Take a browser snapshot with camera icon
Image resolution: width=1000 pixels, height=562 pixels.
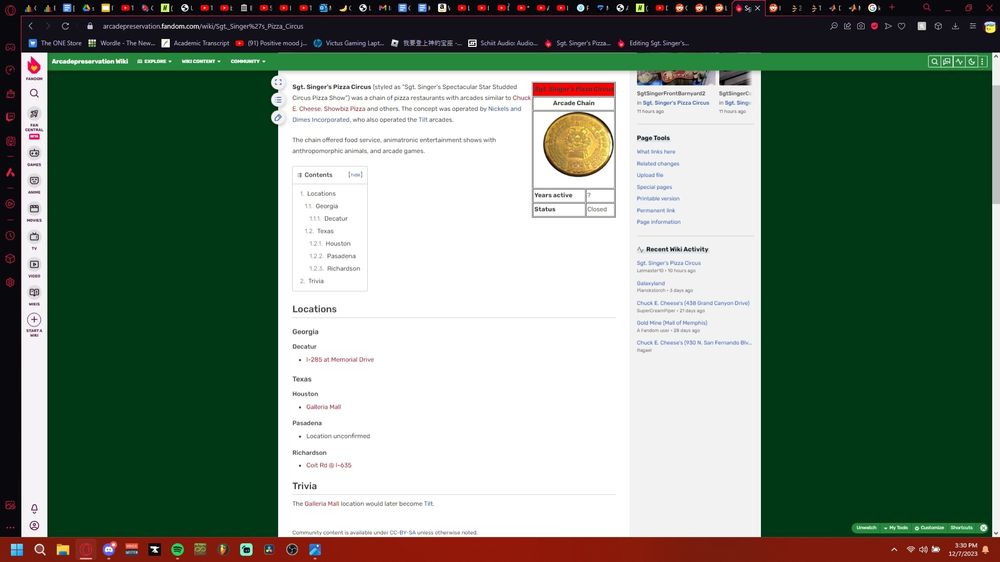pos(861,26)
